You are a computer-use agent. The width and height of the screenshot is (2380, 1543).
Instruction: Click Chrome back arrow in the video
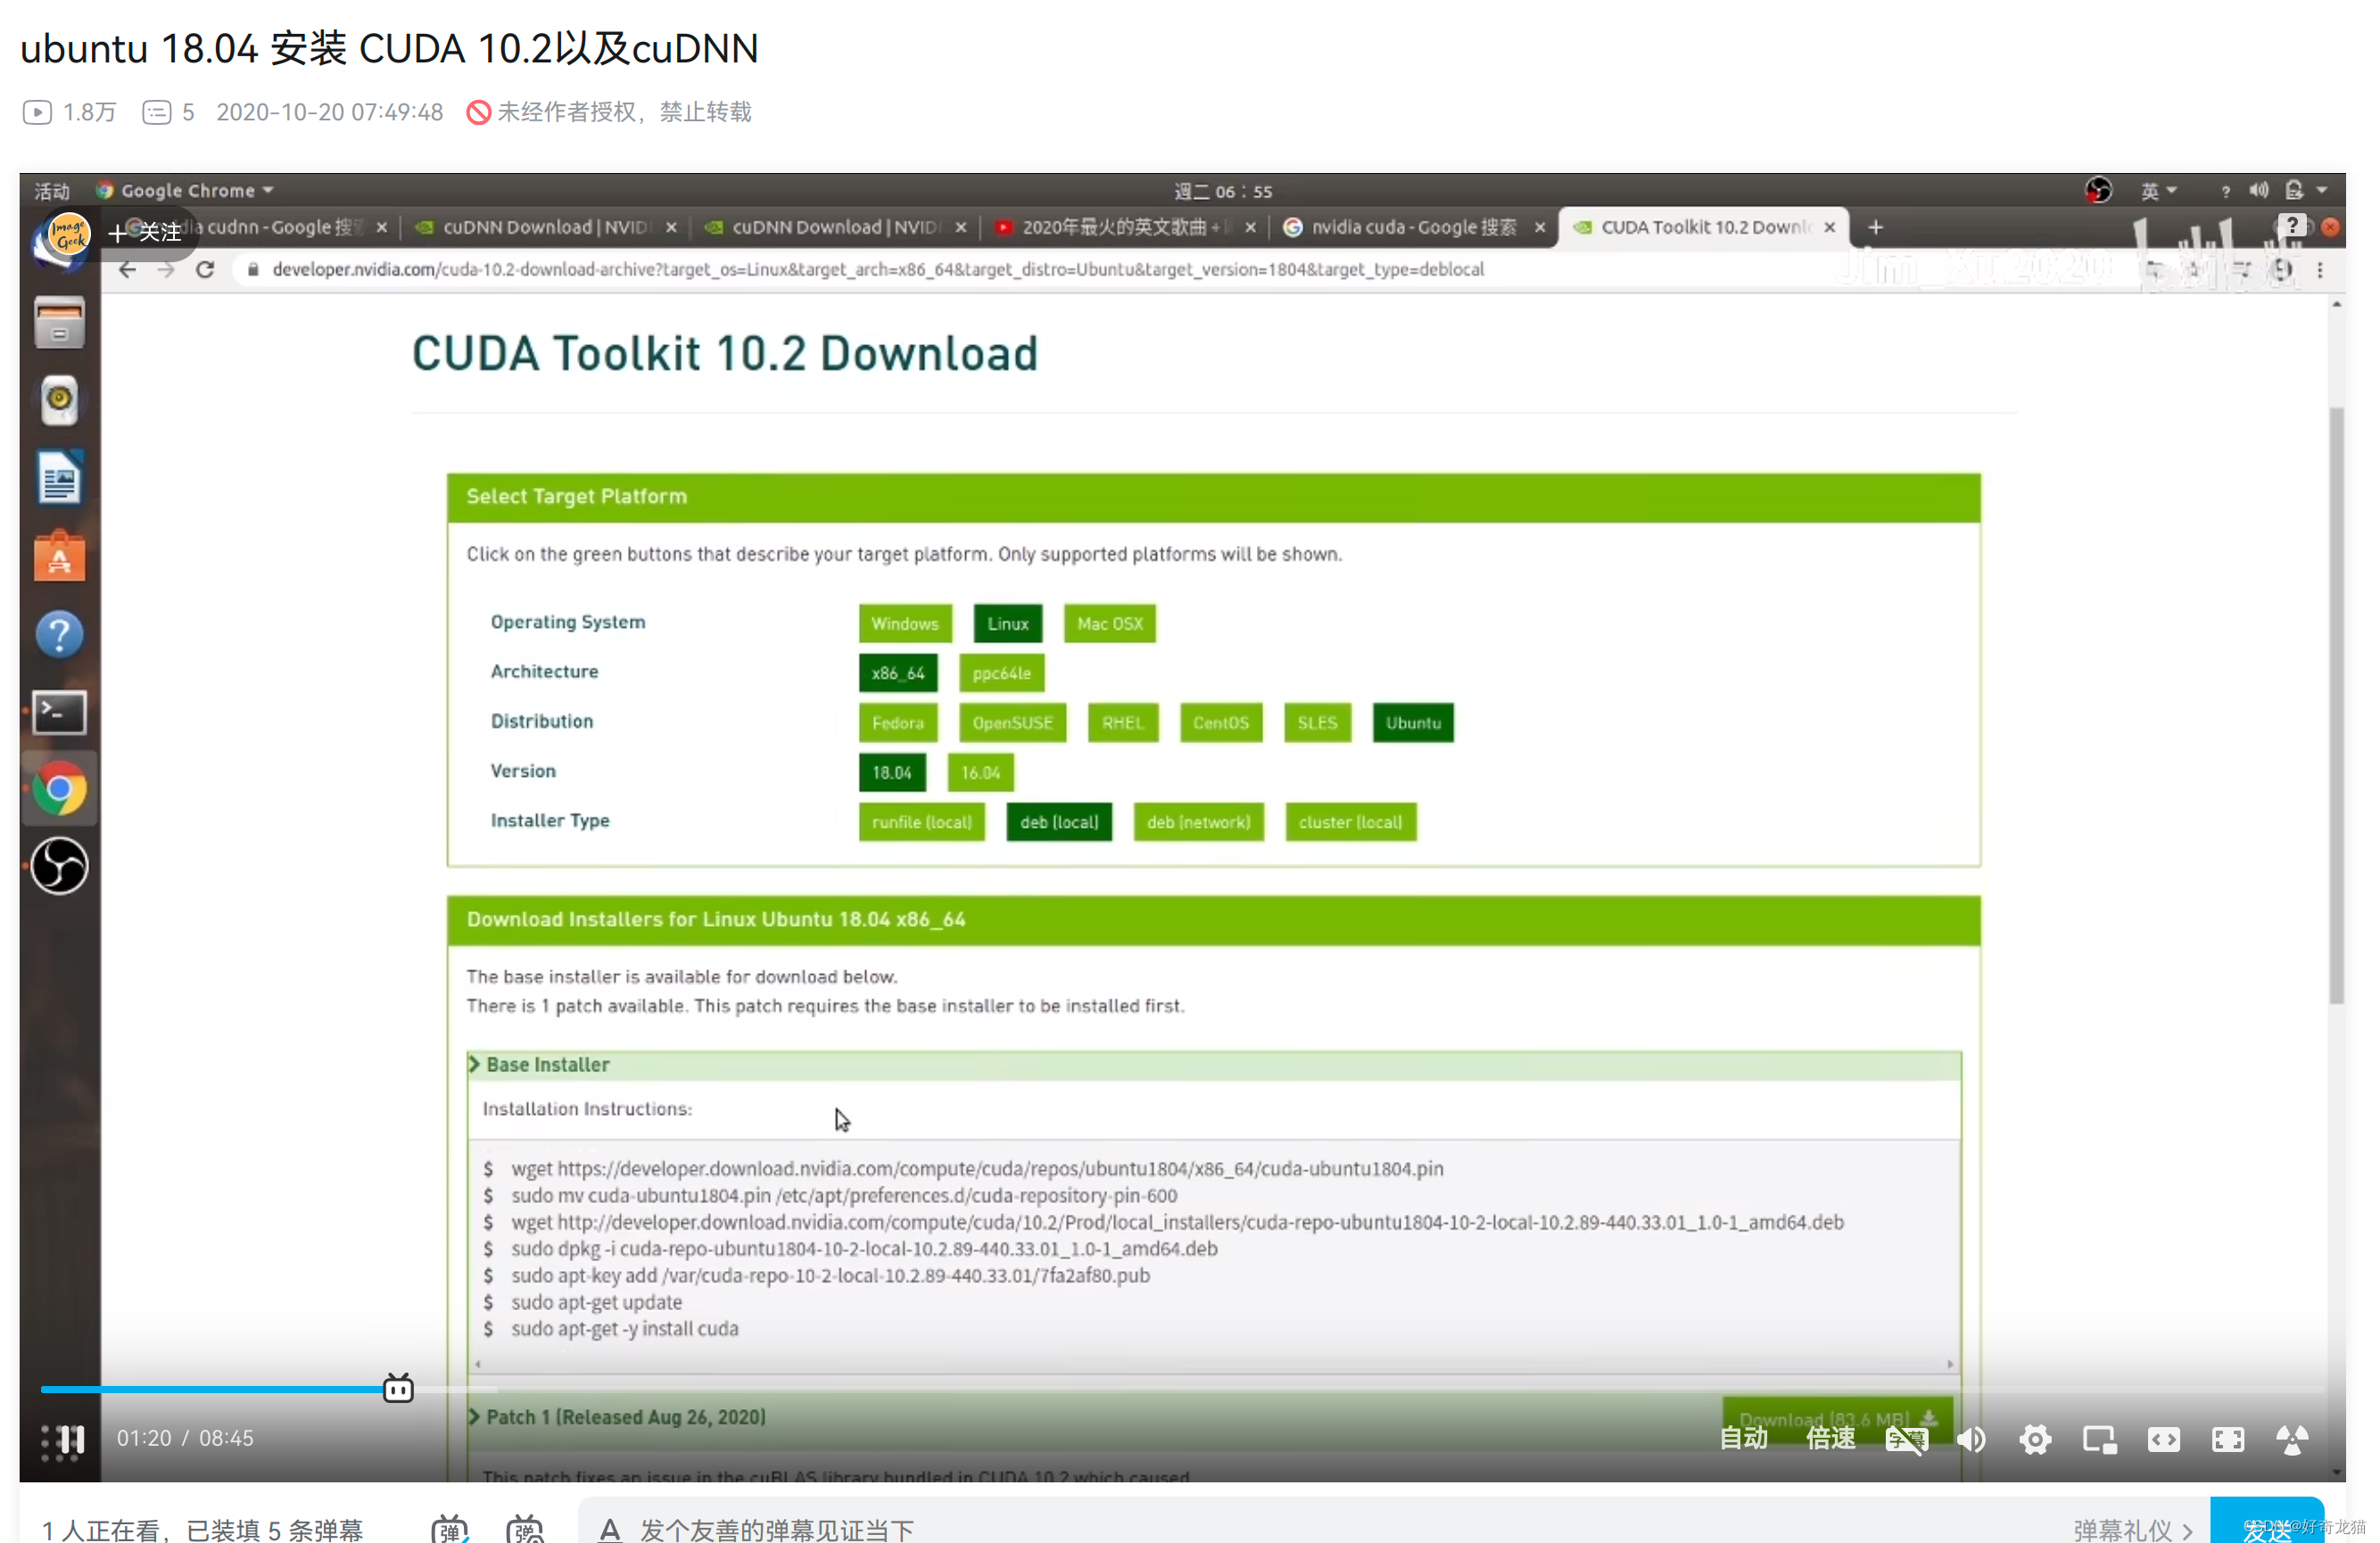coord(127,269)
